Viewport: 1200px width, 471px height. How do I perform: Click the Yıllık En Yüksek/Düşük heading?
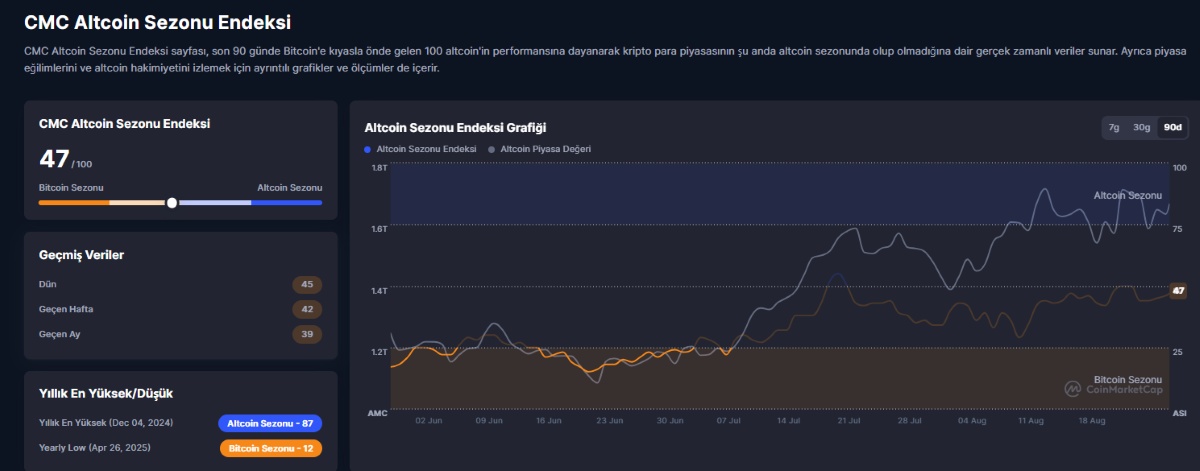click(105, 393)
